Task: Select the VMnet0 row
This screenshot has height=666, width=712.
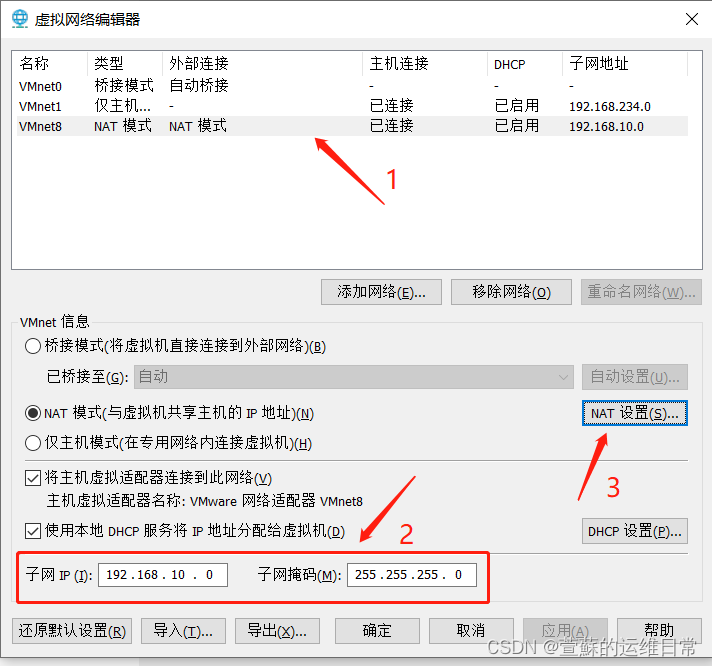Action: point(352,86)
